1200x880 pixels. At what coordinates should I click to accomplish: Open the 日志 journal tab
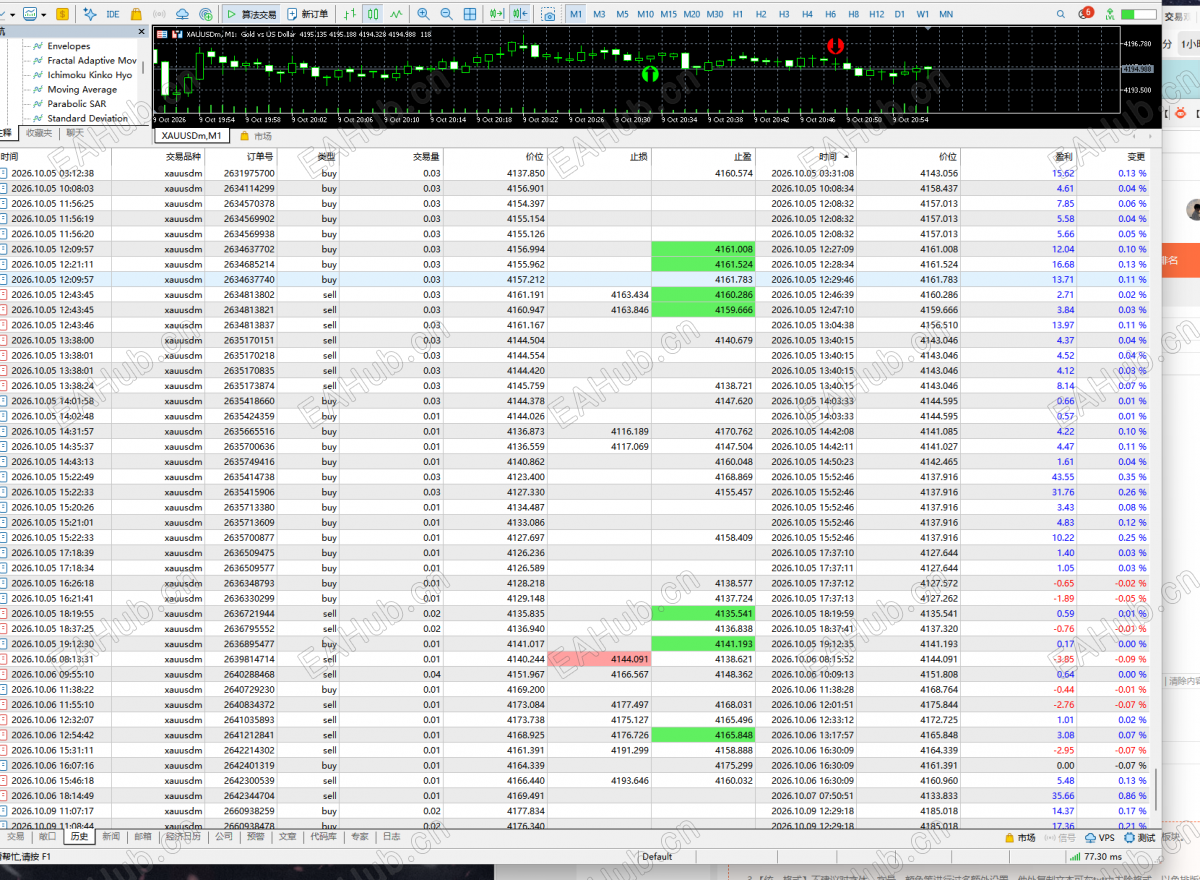[391, 837]
